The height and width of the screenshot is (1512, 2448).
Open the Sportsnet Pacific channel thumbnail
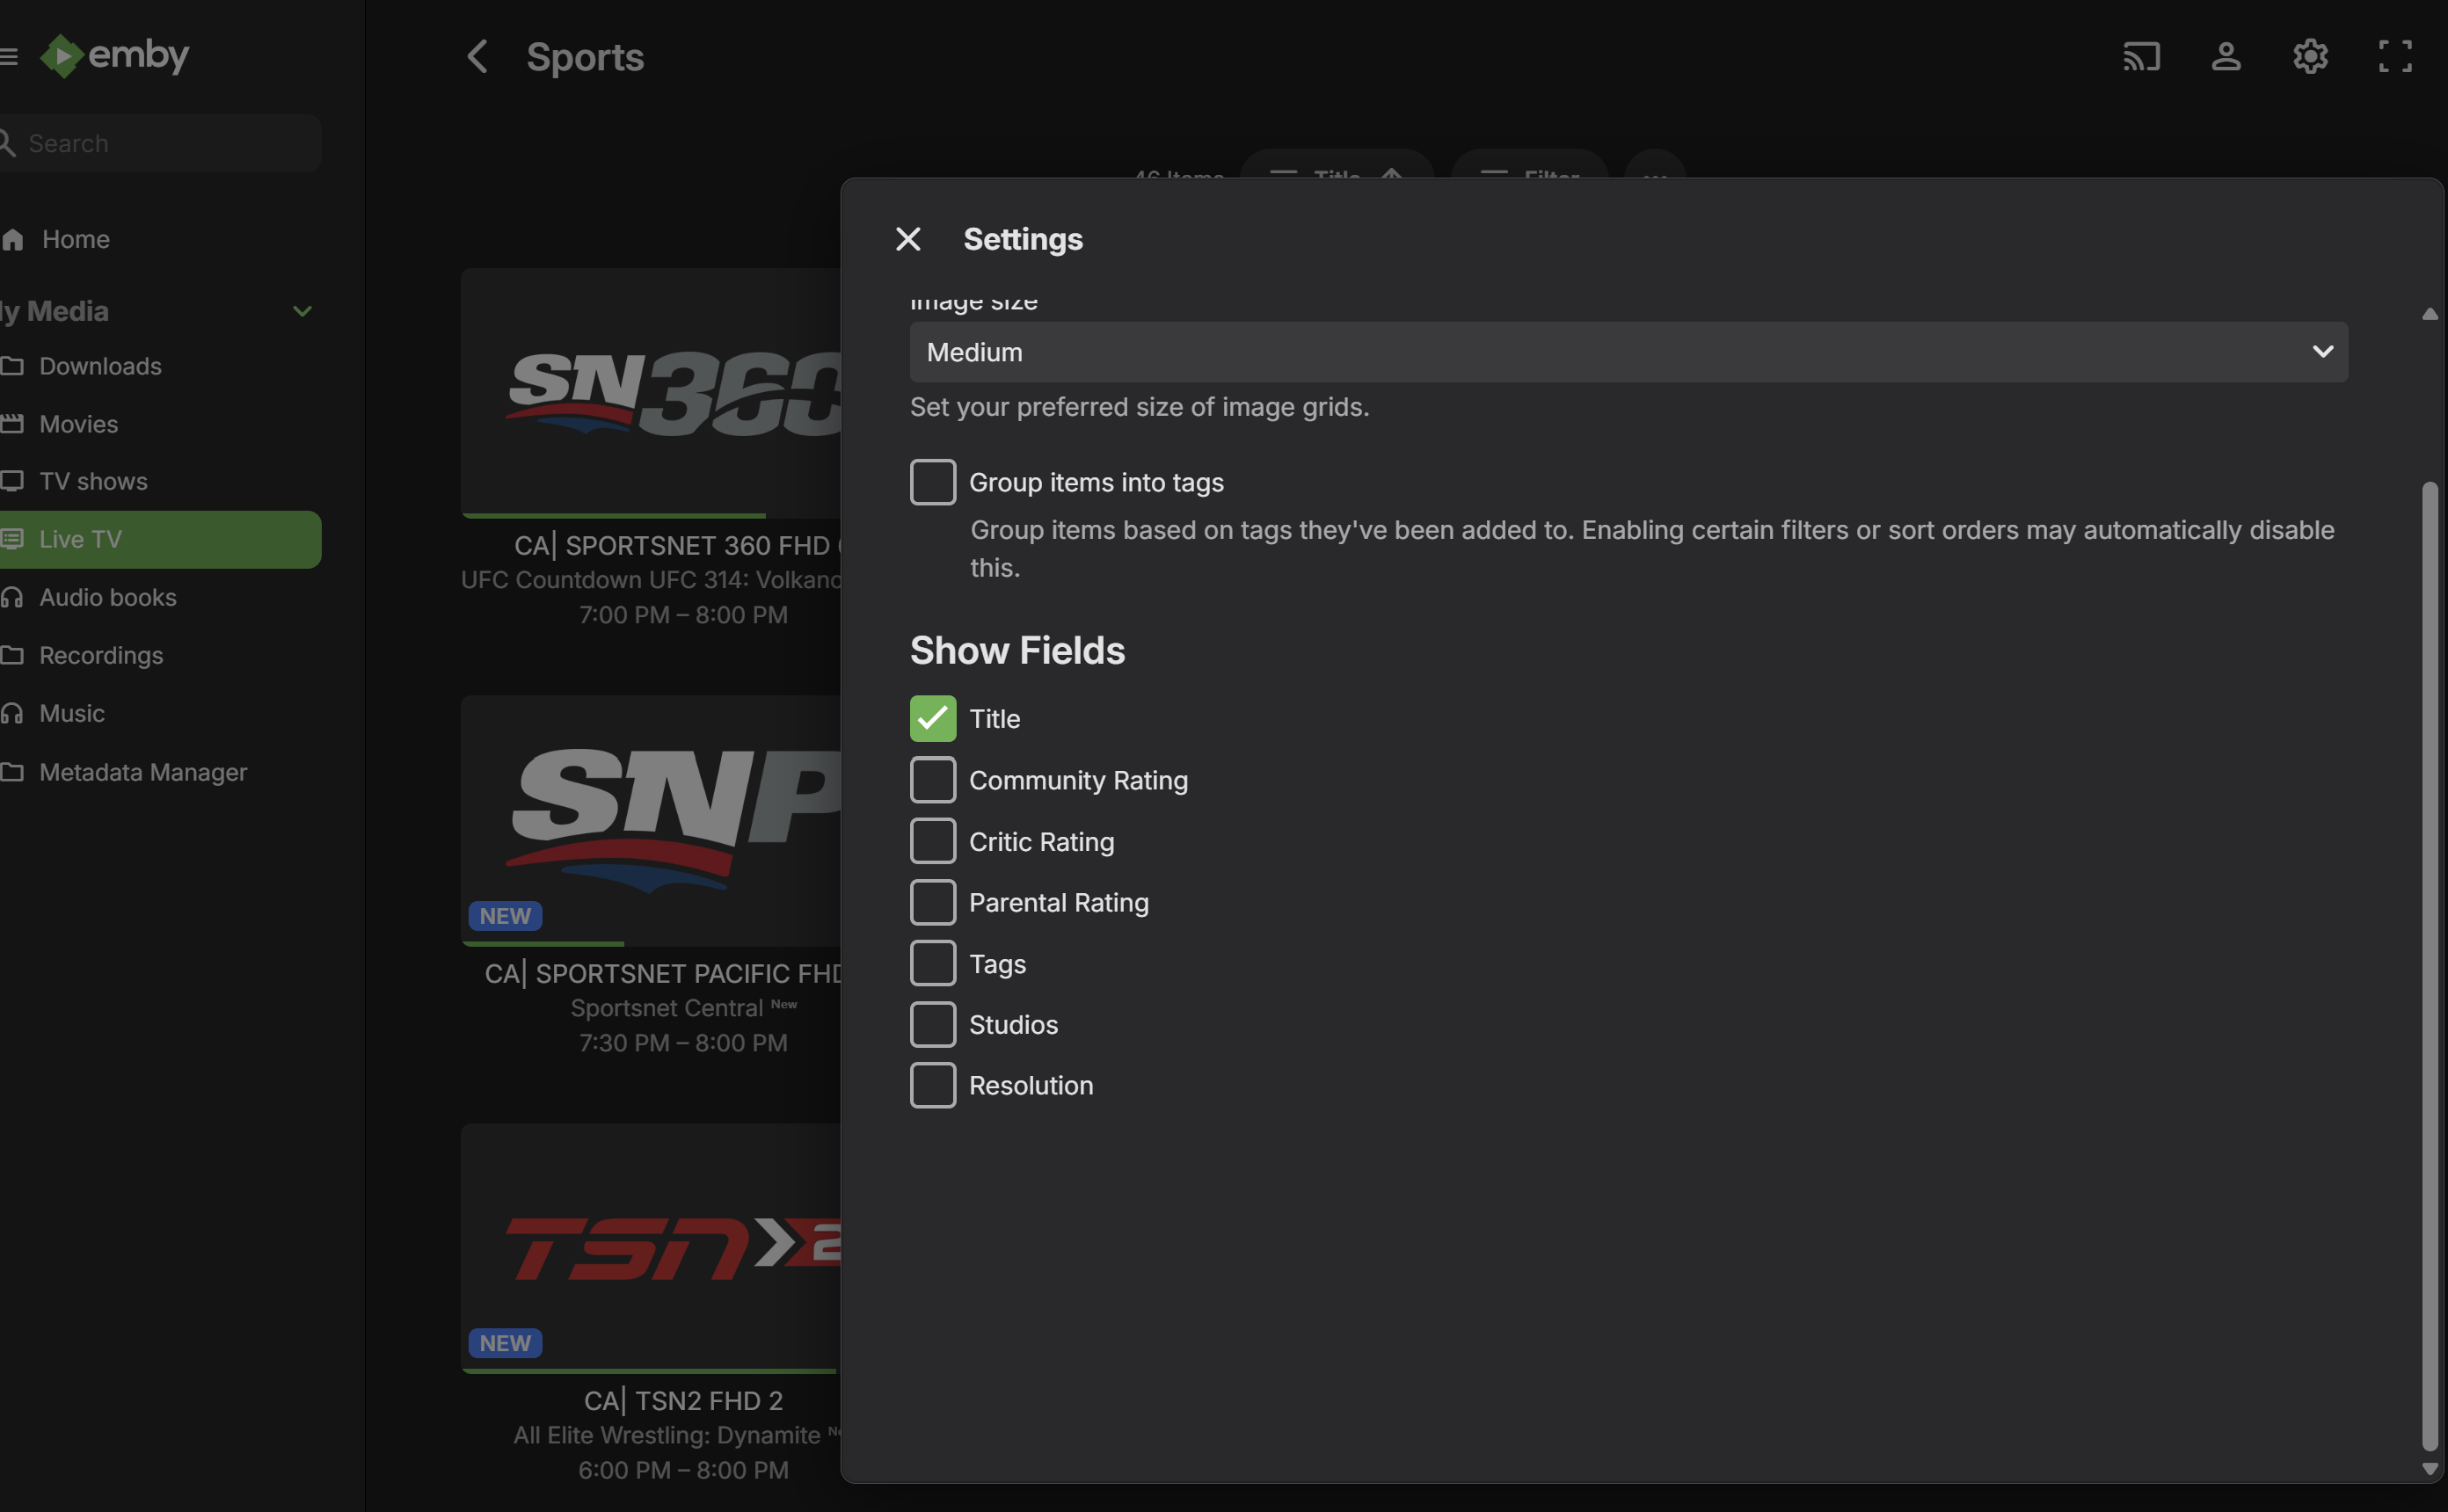(x=651, y=820)
